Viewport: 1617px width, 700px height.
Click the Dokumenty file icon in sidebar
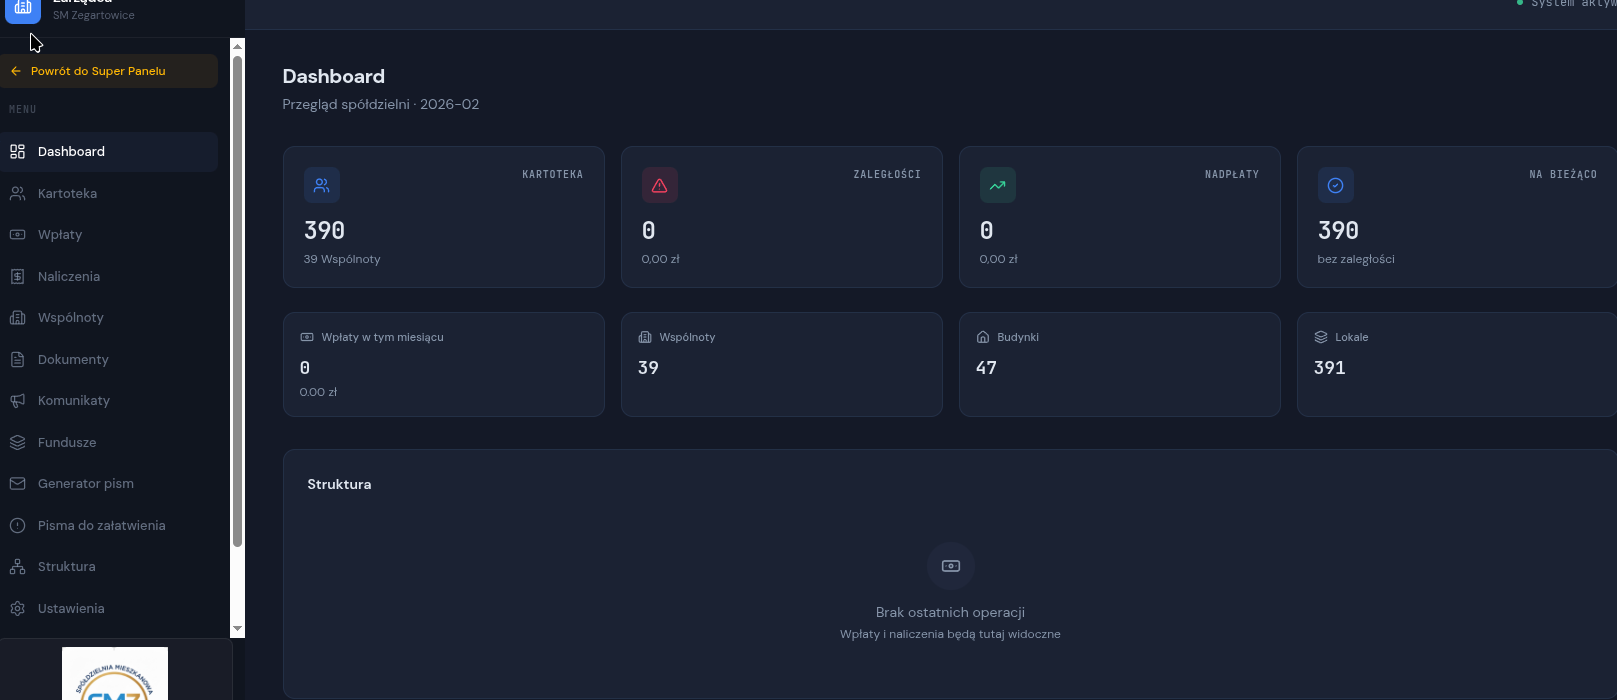click(x=17, y=359)
